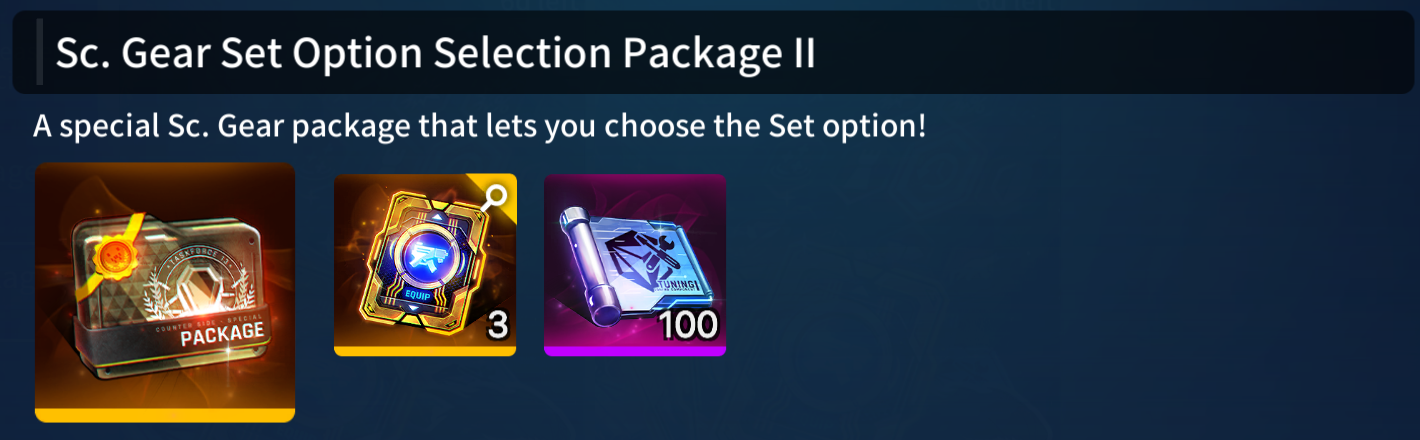
Task: Click the purple rarity bar under the tuning item
Action: click(x=635, y=351)
